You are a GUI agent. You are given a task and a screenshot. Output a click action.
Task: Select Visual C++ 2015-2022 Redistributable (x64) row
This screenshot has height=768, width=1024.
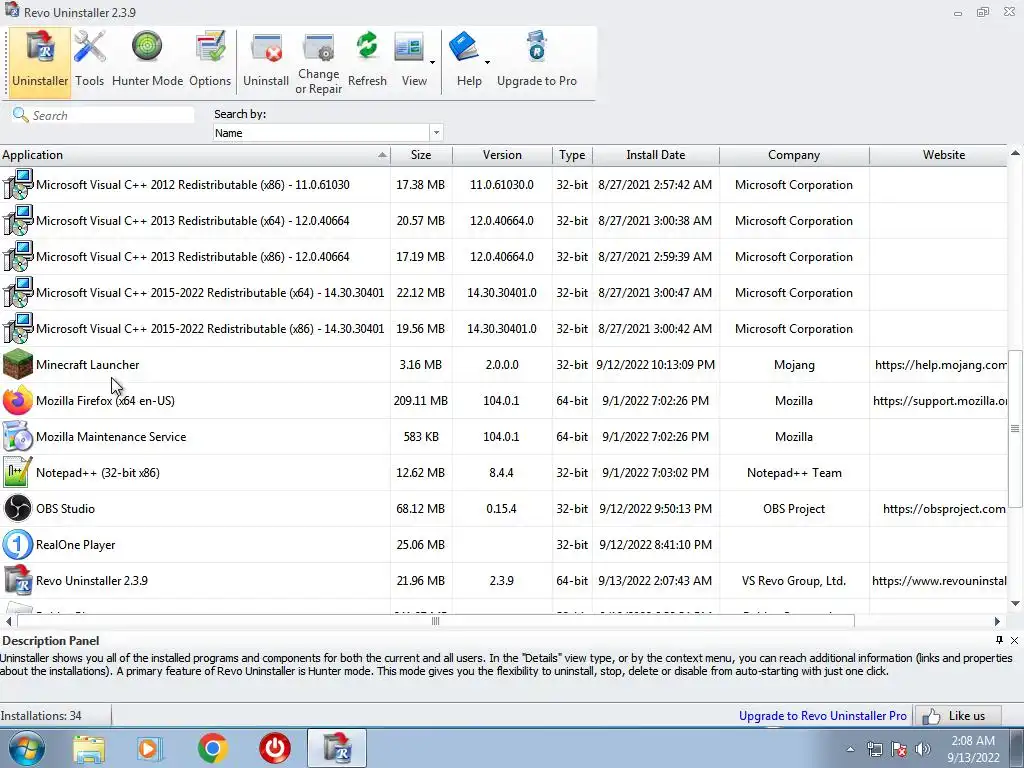(504, 293)
